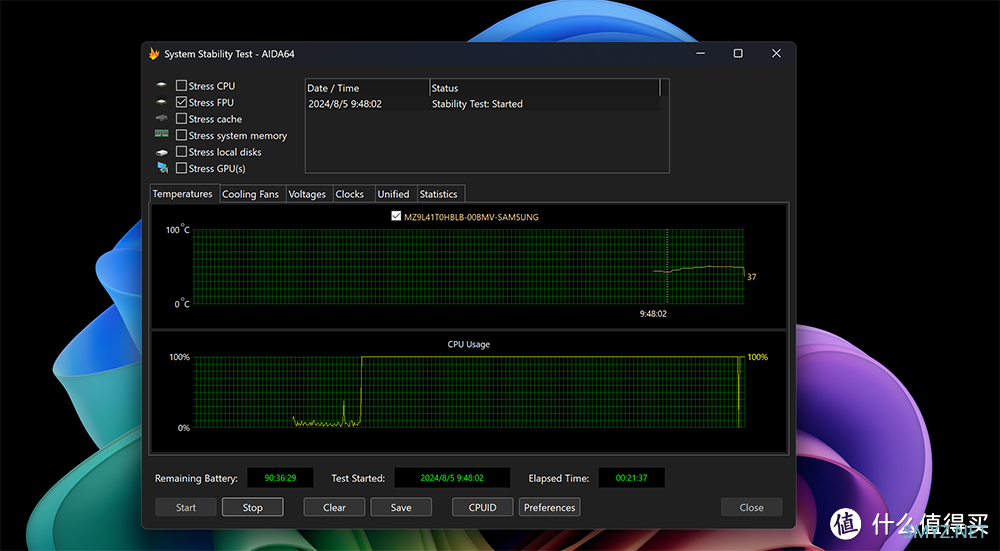Click the 'Stability Test: Started' status text
Image resolution: width=1000 pixels, height=551 pixels.
click(x=477, y=104)
